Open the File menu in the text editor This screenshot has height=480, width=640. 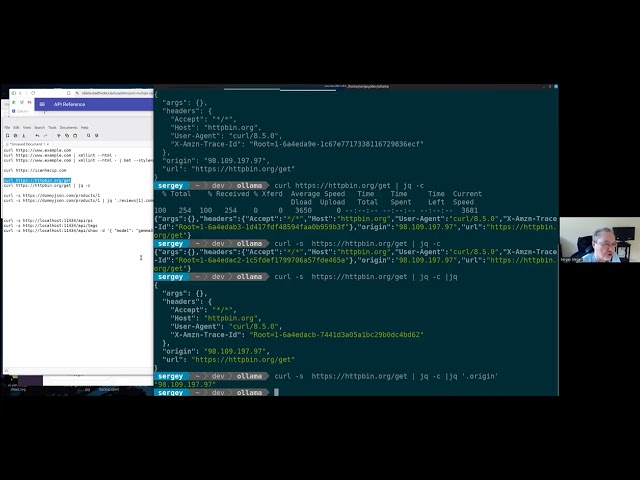point(7,127)
